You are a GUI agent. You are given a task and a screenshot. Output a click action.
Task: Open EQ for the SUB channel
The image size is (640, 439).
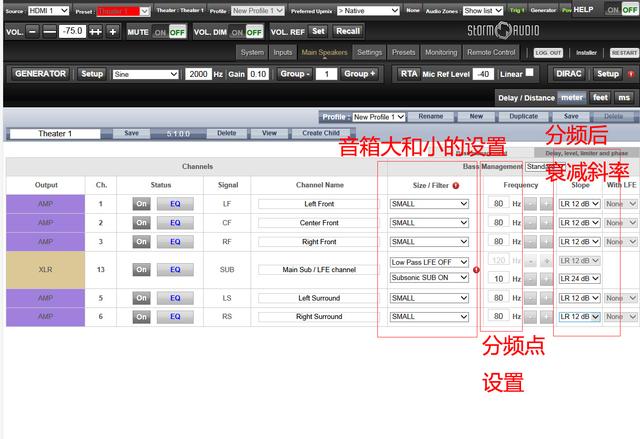pos(174,269)
